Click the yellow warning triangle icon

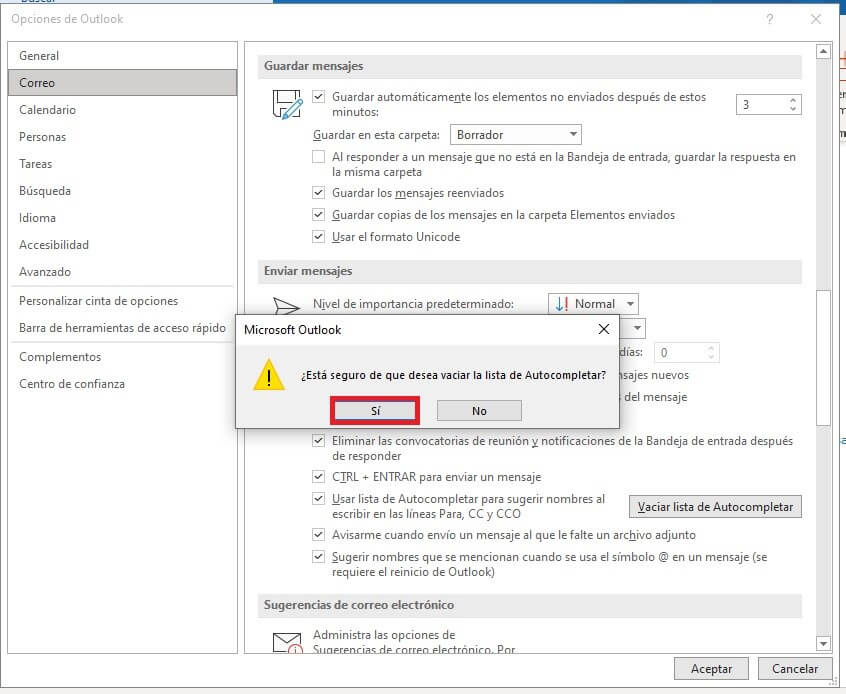269,374
